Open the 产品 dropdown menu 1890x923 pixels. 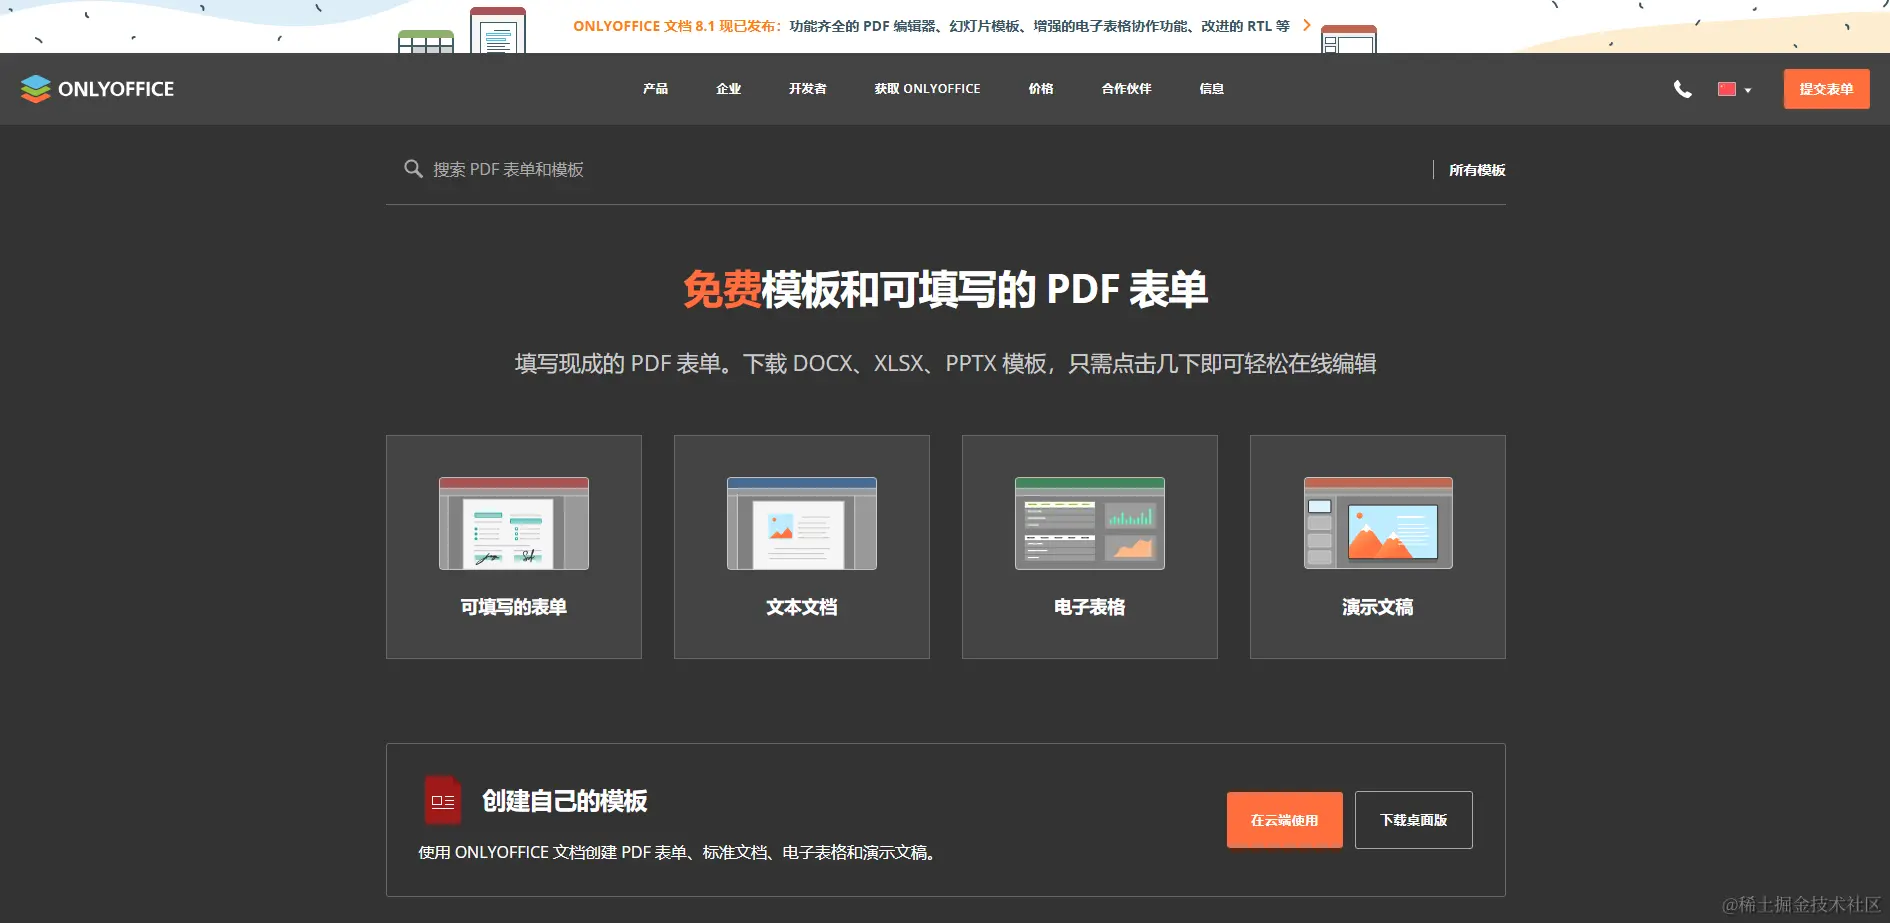click(x=655, y=89)
